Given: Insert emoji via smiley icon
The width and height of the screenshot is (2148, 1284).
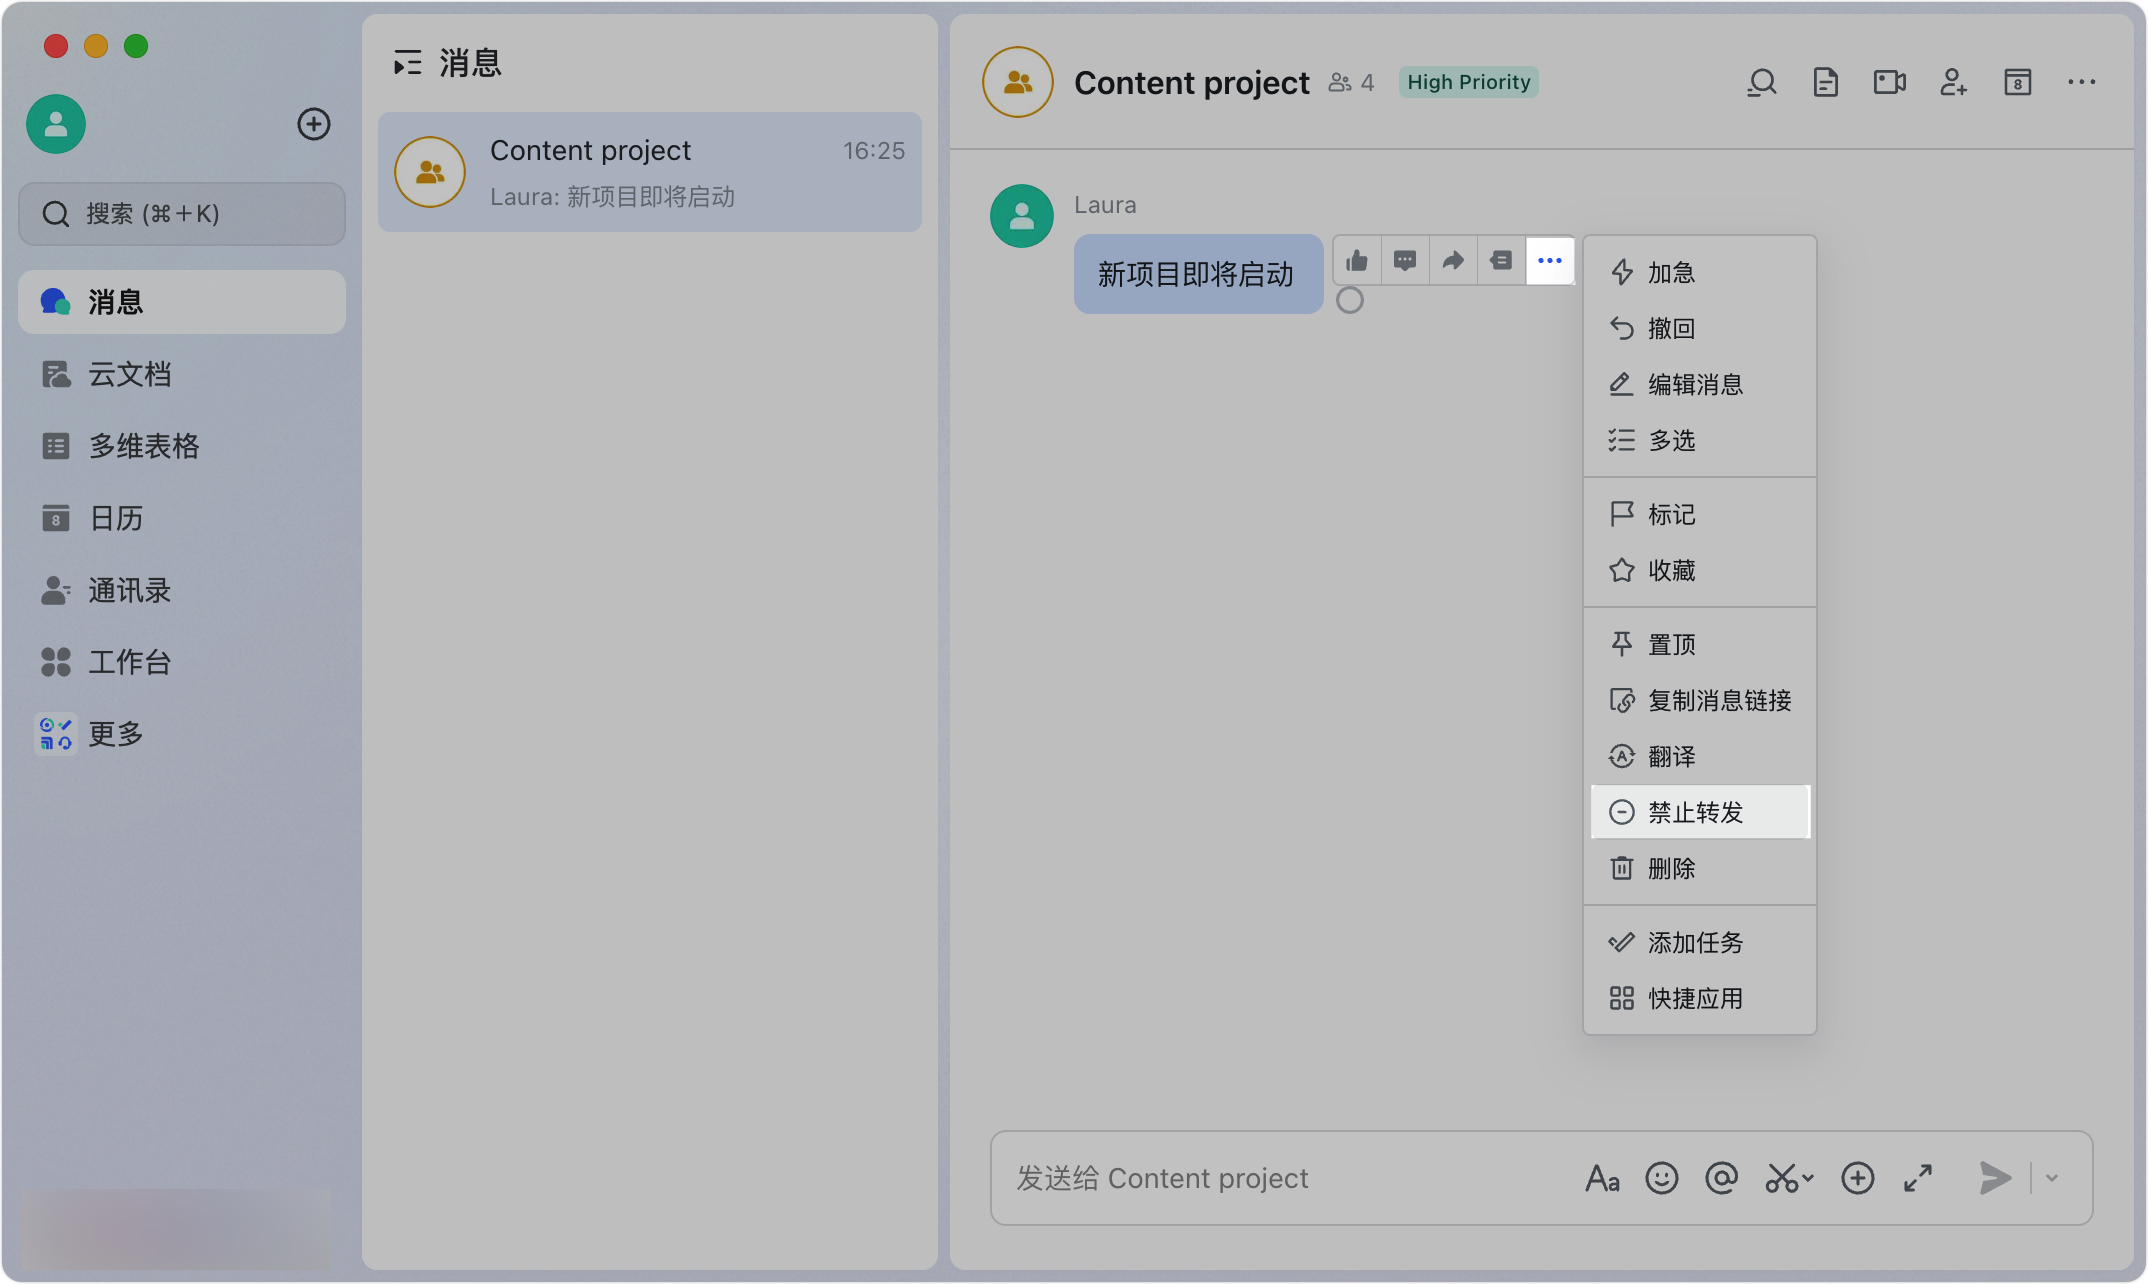Looking at the screenshot, I should (x=1661, y=1178).
